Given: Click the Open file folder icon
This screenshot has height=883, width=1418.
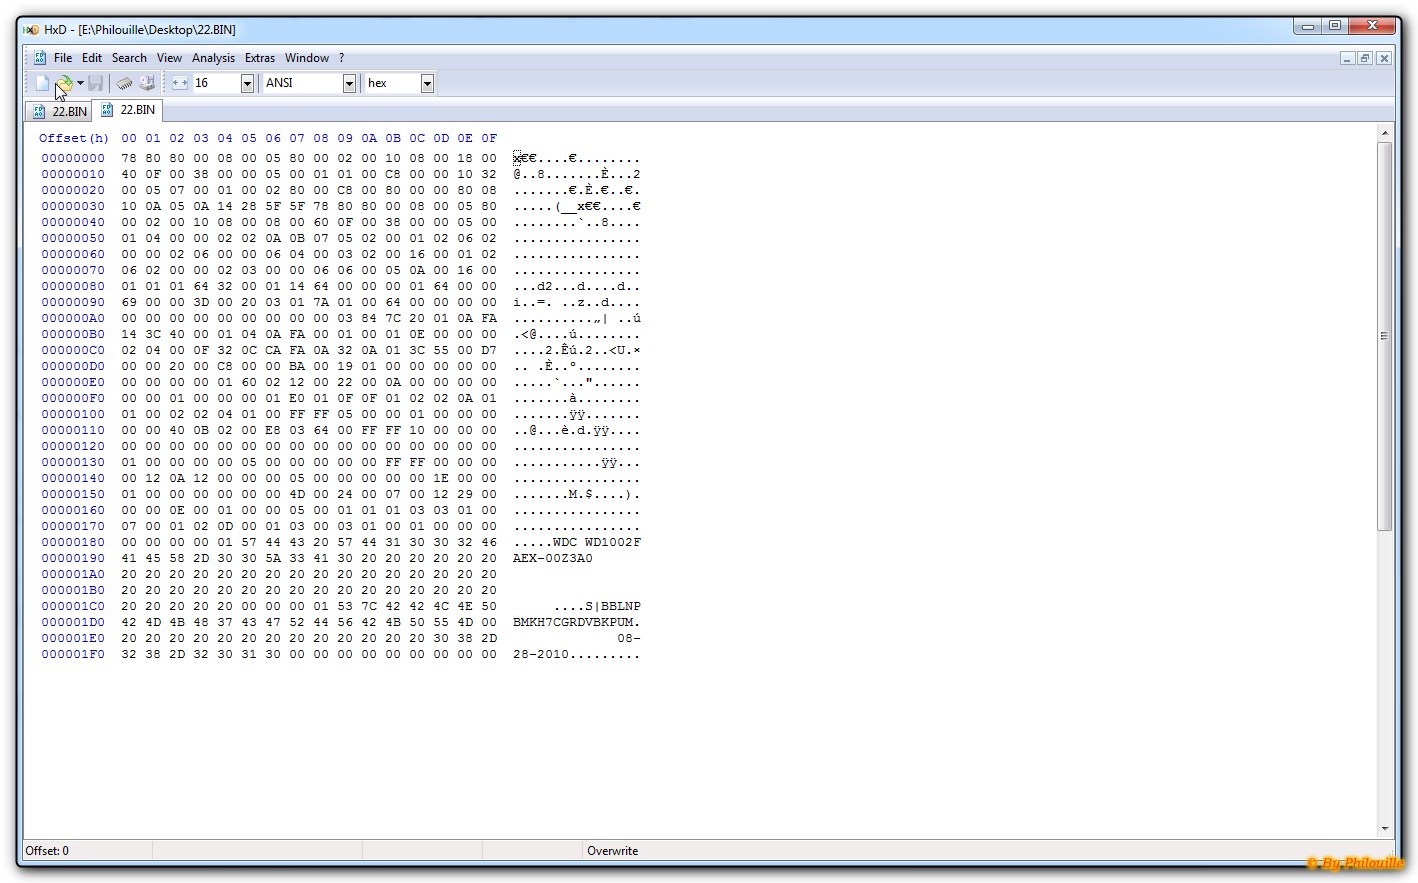Looking at the screenshot, I should pyautogui.click(x=64, y=83).
